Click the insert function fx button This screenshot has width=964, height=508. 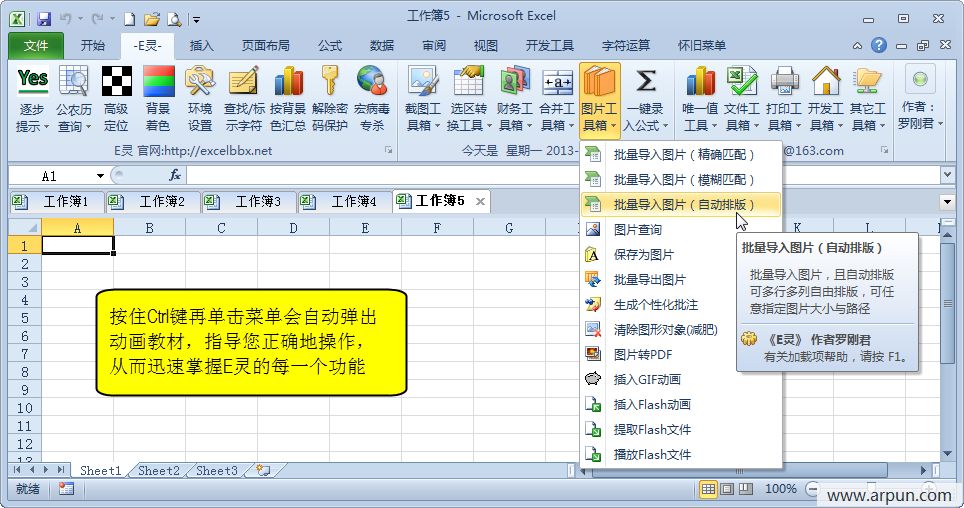tap(175, 176)
